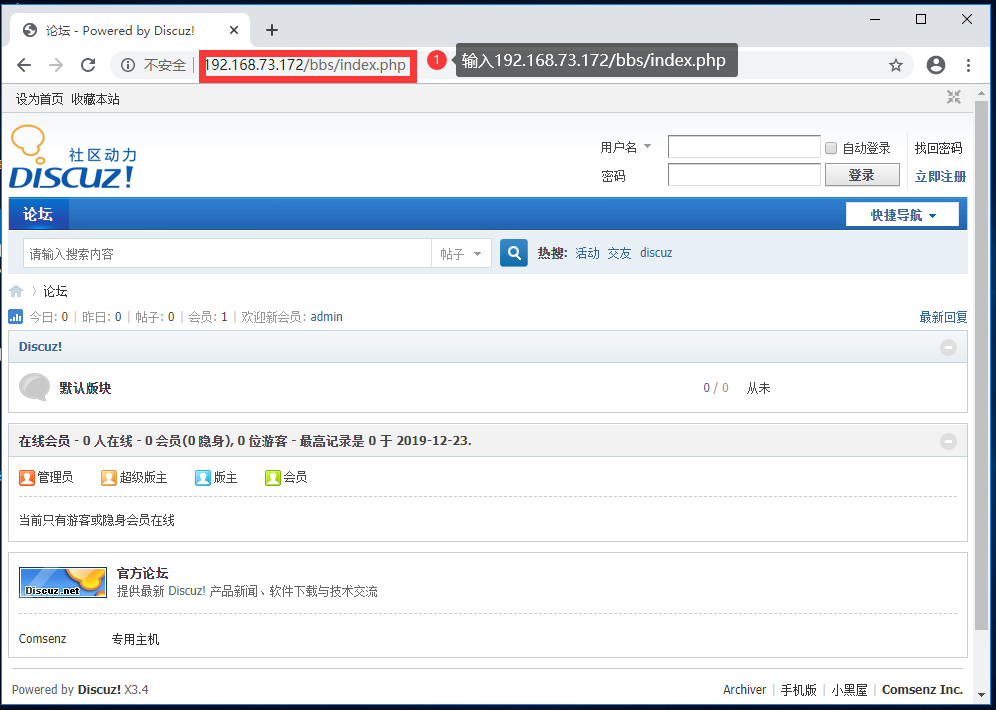
Task: Close the Discuz! browser tab
Action: point(234,30)
